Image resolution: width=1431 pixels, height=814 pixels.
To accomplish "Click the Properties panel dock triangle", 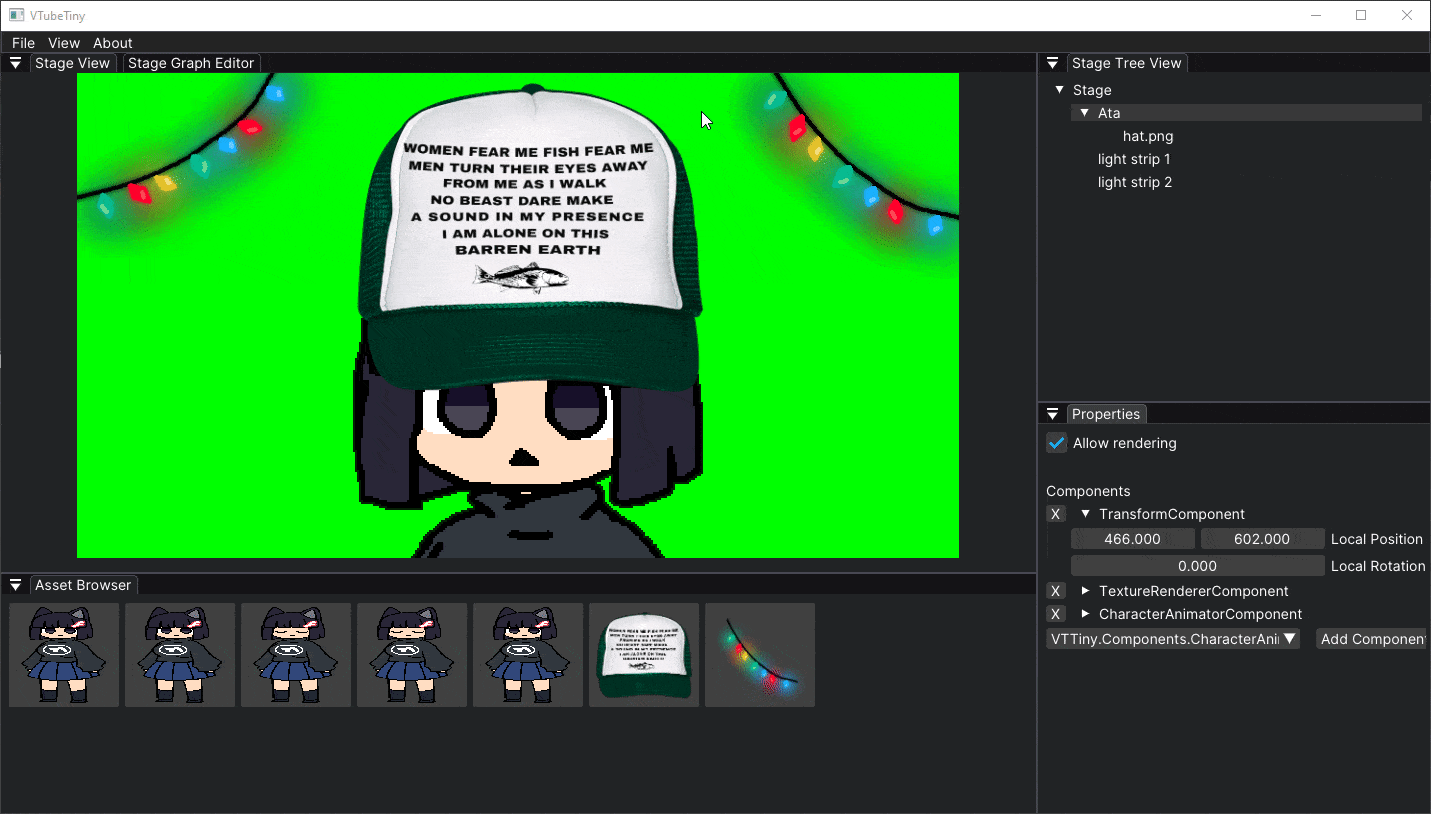I will pos(1052,414).
